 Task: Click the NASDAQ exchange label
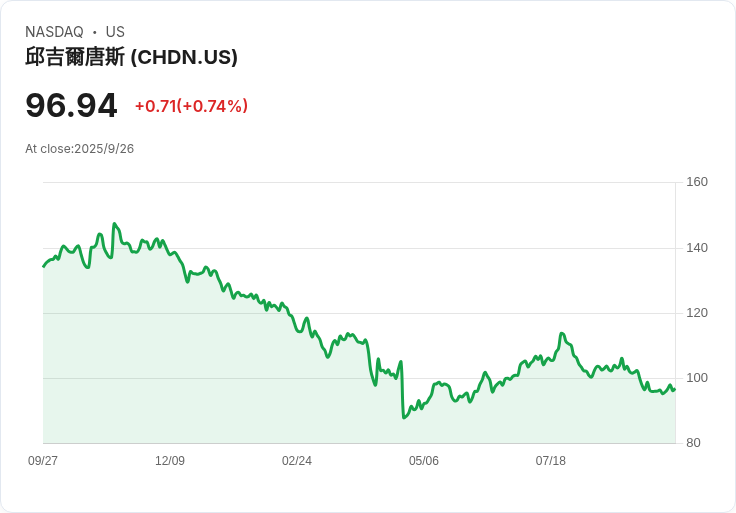(54, 32)
